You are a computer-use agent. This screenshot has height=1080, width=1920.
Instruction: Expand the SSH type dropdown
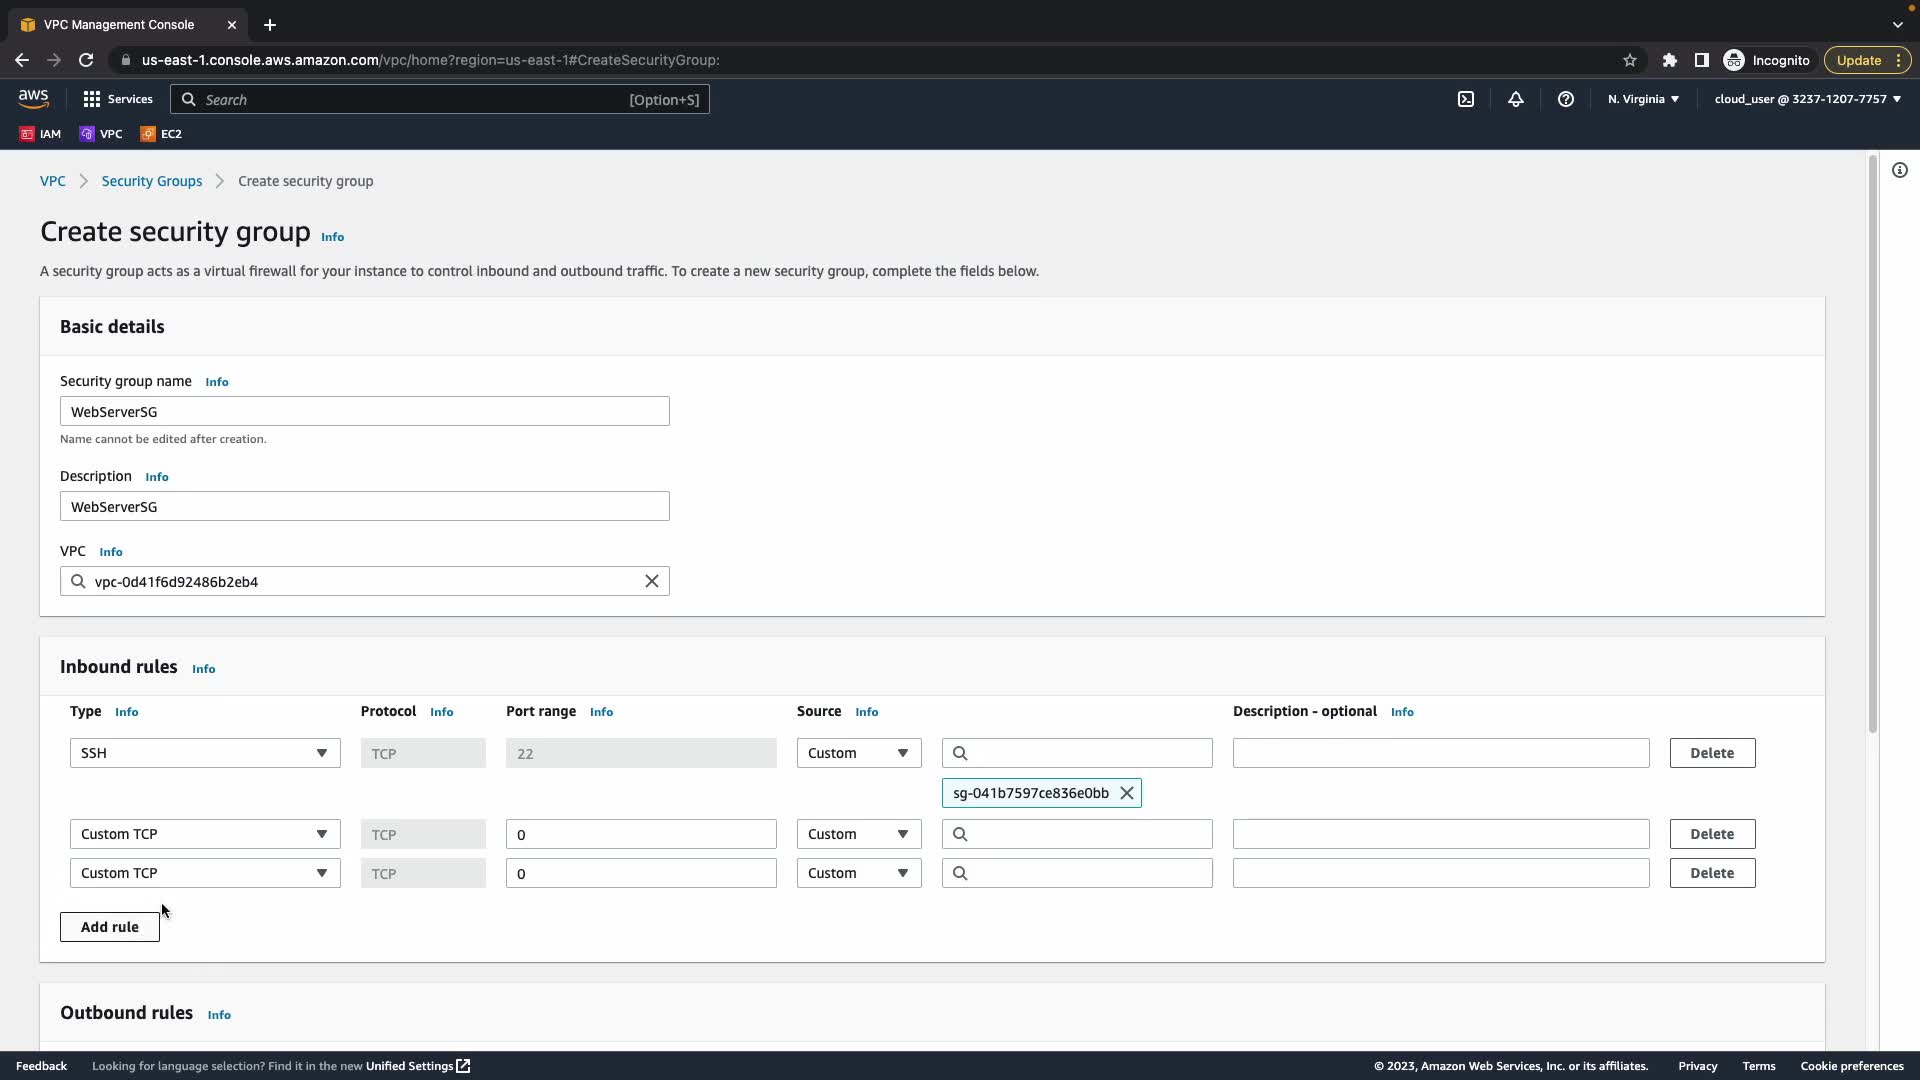point(205,753)
